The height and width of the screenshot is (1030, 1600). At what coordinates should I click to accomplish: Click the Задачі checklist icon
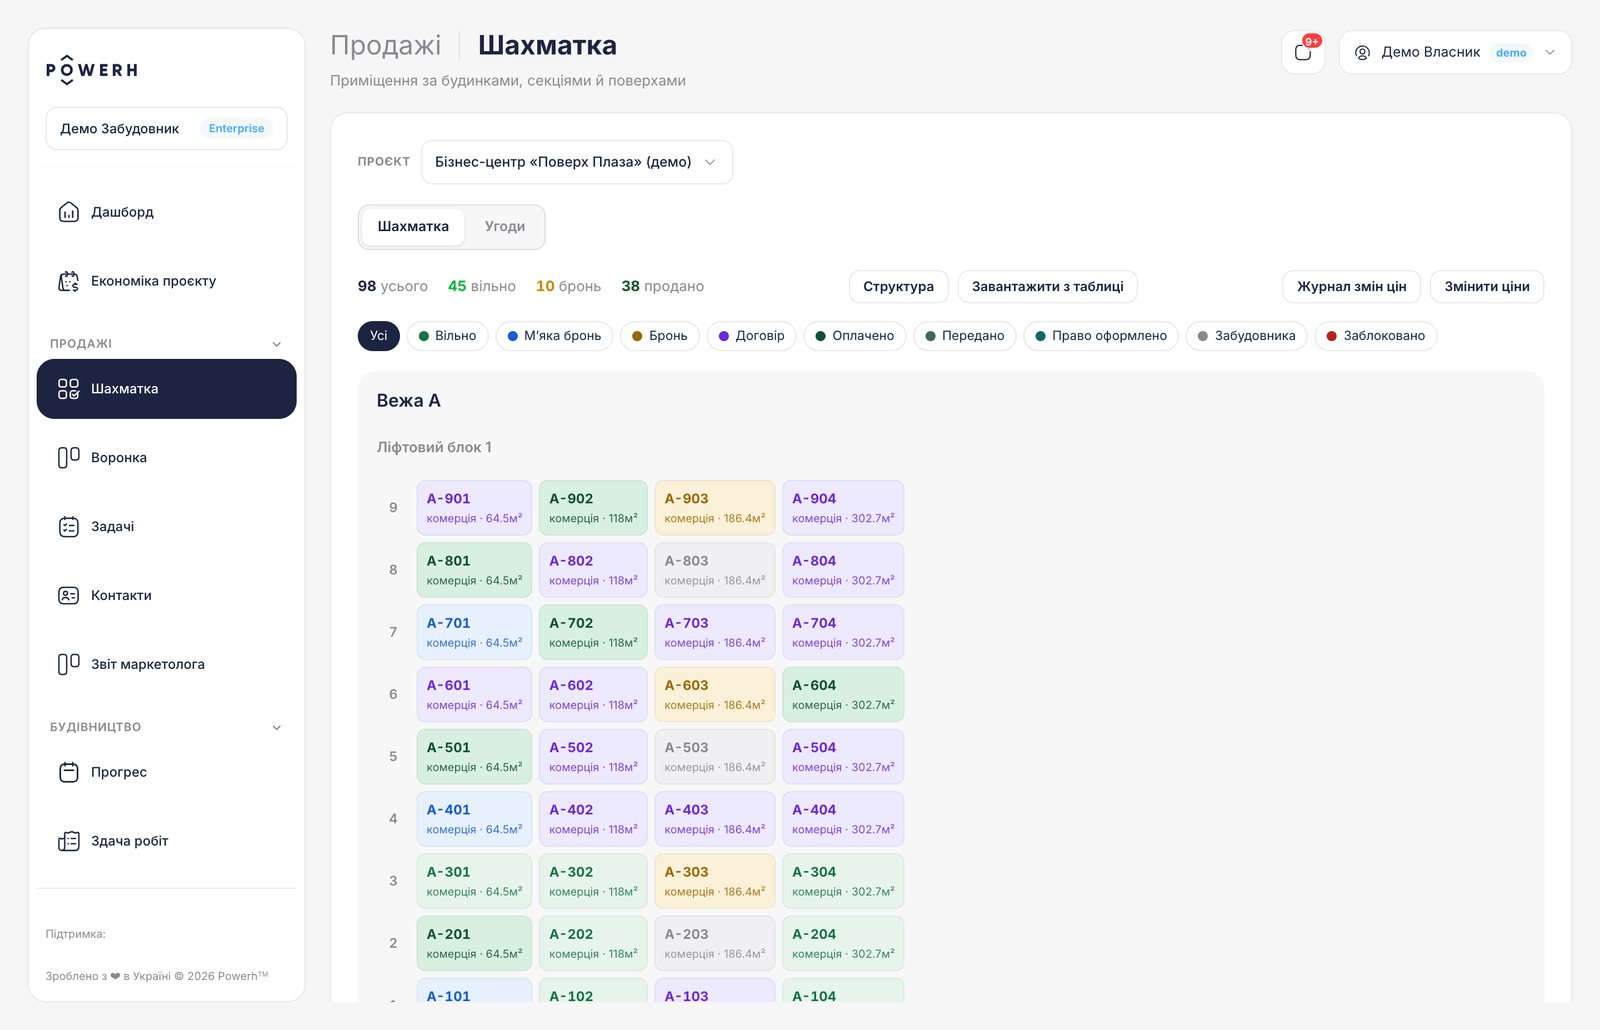tap(69, 526)
